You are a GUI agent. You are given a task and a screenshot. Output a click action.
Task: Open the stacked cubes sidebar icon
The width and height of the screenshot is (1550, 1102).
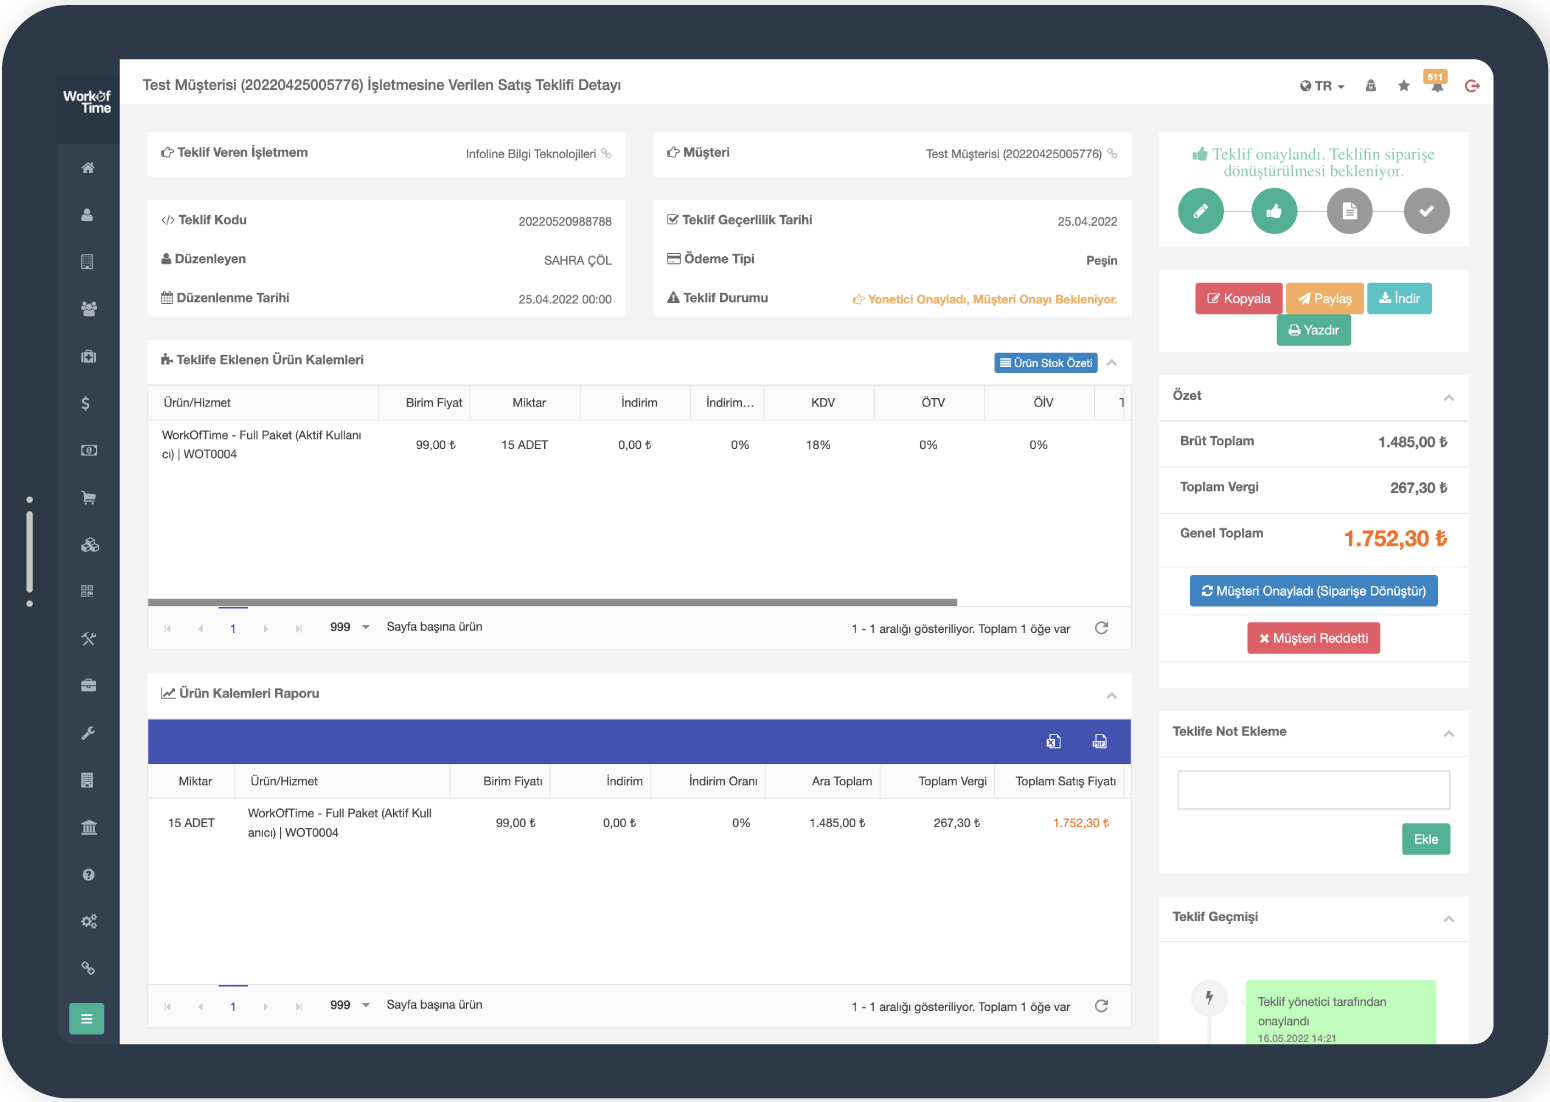pyautogui.click(x=89, y=545)
